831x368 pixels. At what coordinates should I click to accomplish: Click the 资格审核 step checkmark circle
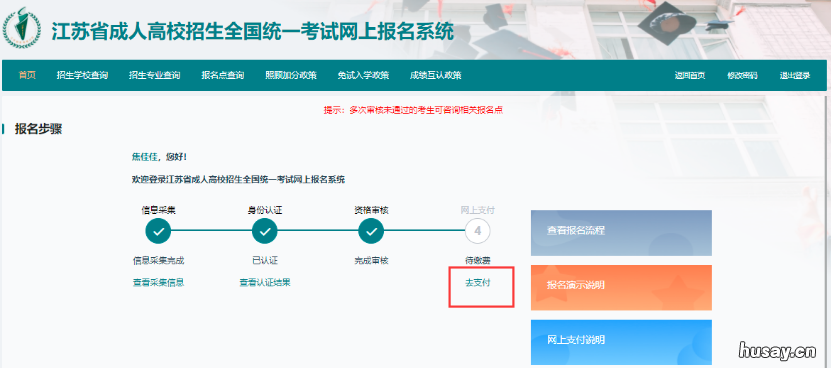(372, 231)
